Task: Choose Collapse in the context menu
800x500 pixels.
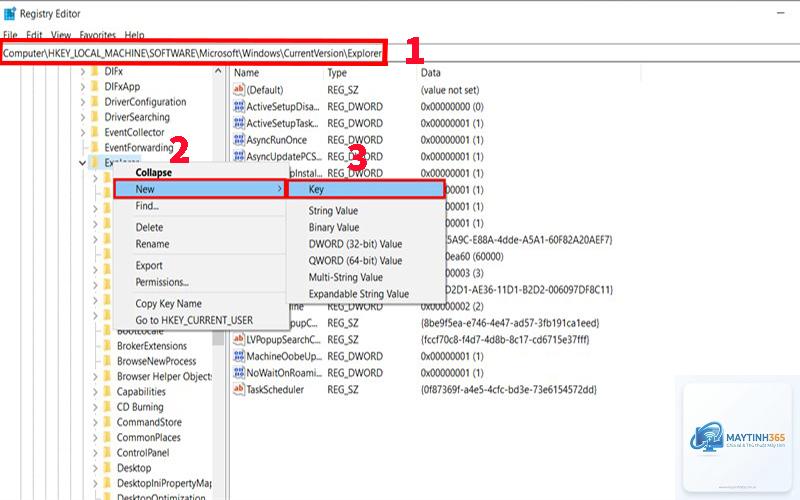Action: click(x=201, y=172)
